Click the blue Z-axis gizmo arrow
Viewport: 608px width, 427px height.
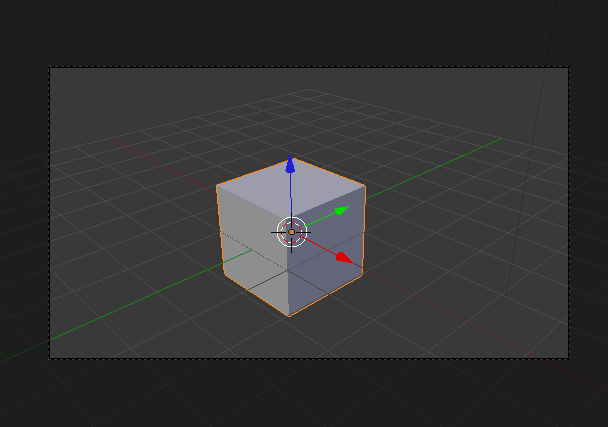pyautogui.click(x=290, y=164)
